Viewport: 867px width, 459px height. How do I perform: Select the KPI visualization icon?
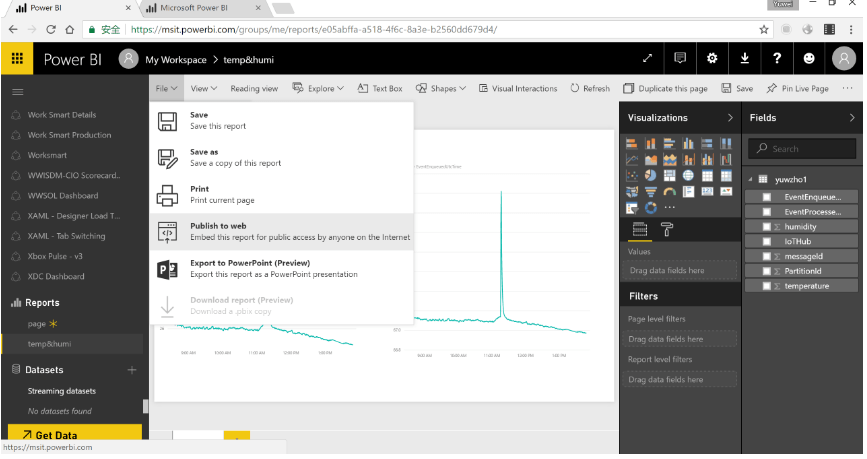click(726, 192)
